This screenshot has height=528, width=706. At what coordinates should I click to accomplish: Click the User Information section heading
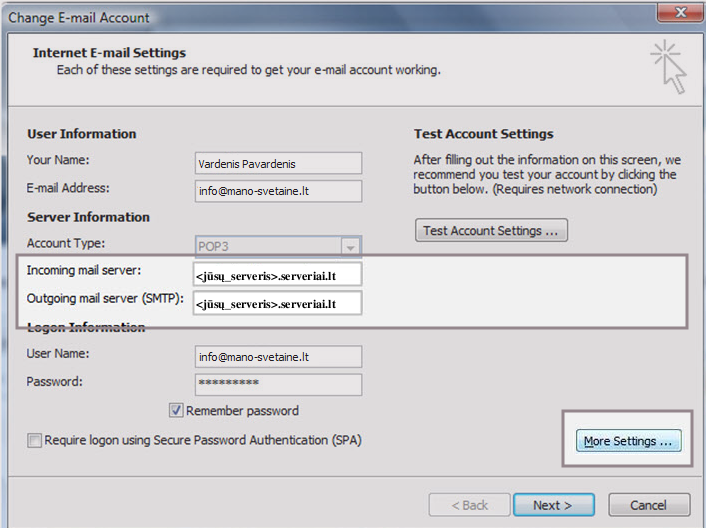[81, 134]
